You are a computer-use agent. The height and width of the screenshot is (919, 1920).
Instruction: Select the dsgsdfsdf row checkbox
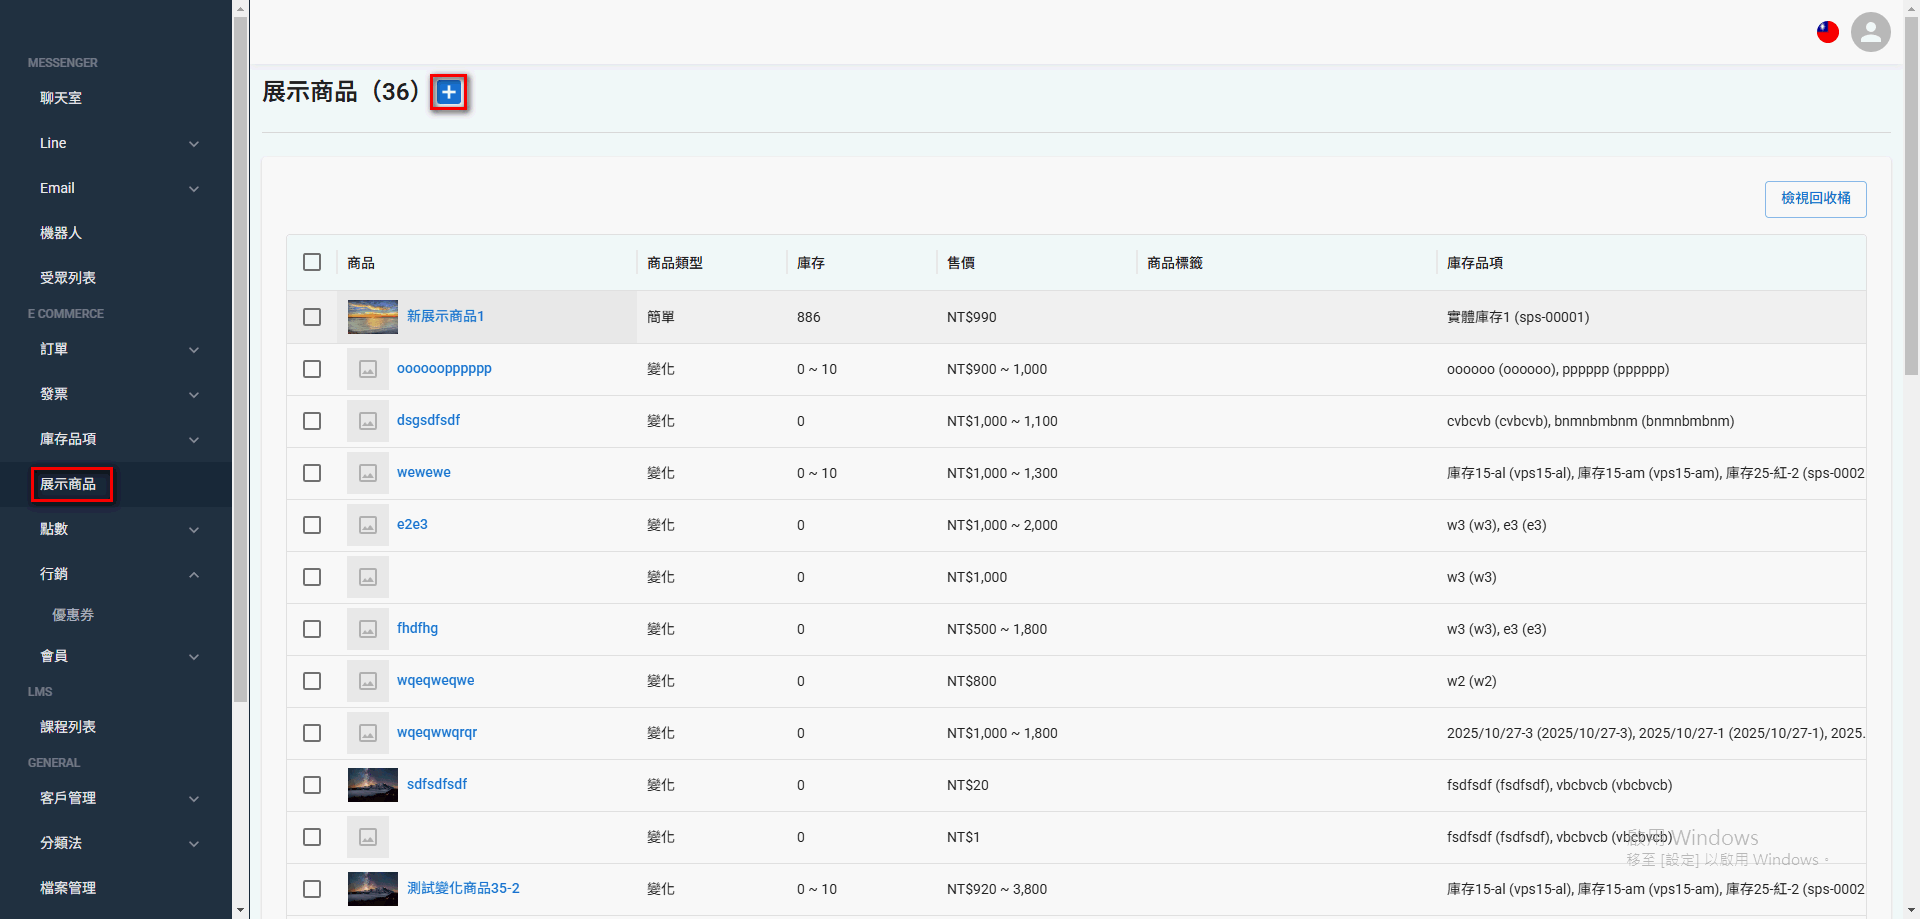point(312,421)
